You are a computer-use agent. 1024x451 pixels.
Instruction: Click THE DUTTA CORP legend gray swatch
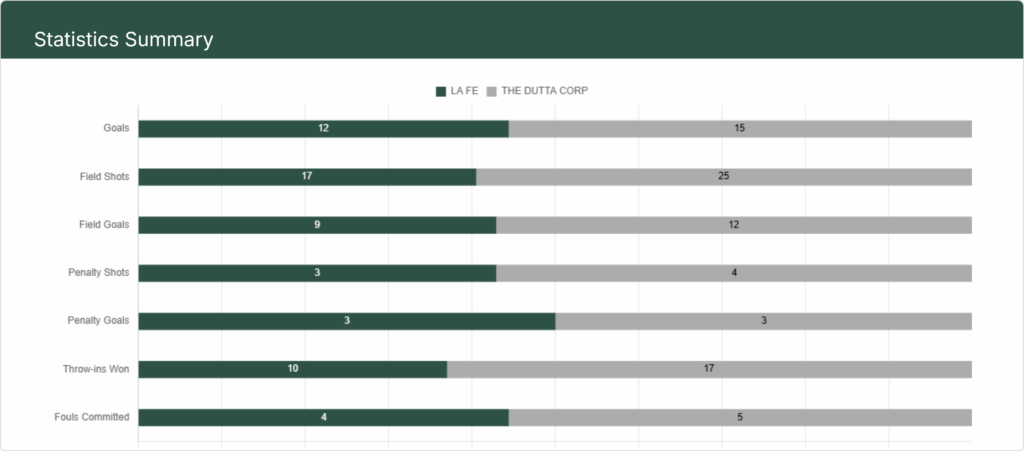coord(491,91)
